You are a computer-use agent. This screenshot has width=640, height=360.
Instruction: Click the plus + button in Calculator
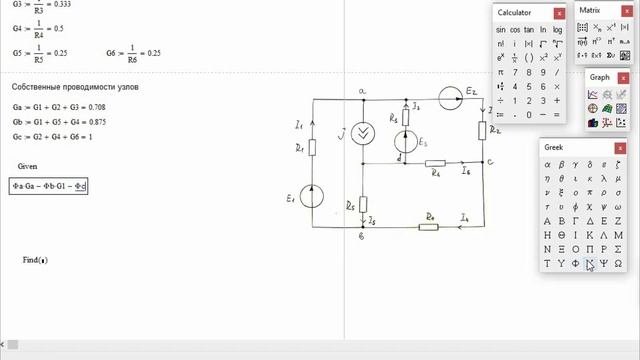point(557,100)
